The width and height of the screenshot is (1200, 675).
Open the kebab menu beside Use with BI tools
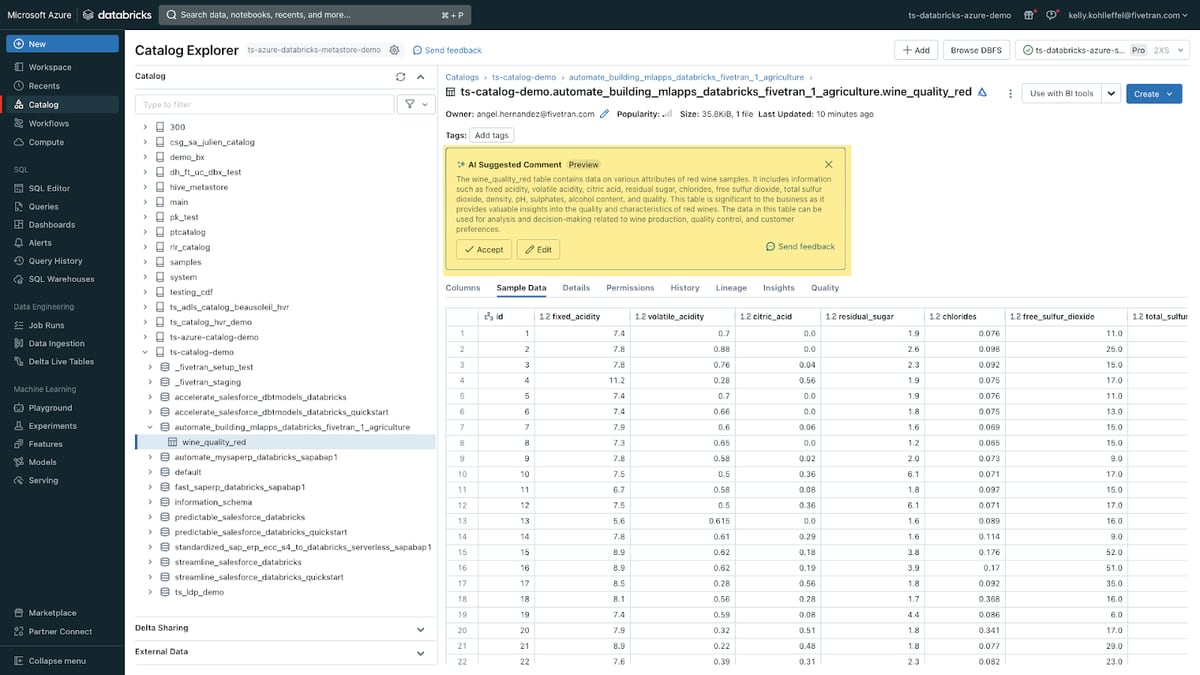[1010, 93]
